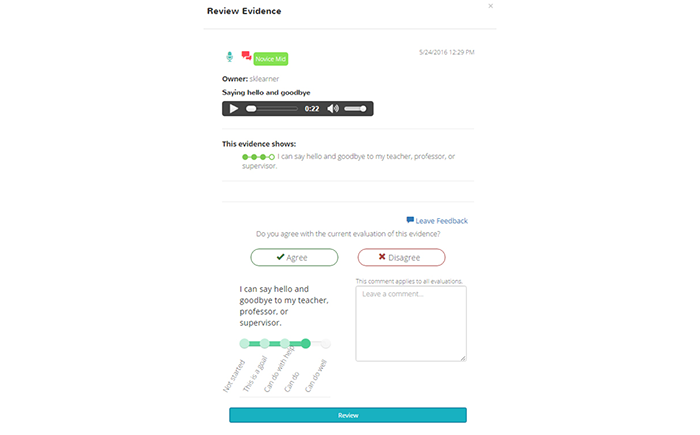Image resolution: width=700 pixels, height=435 pixels.
Task: Select the Can do rating dot
Action: (x=305, y=343)
